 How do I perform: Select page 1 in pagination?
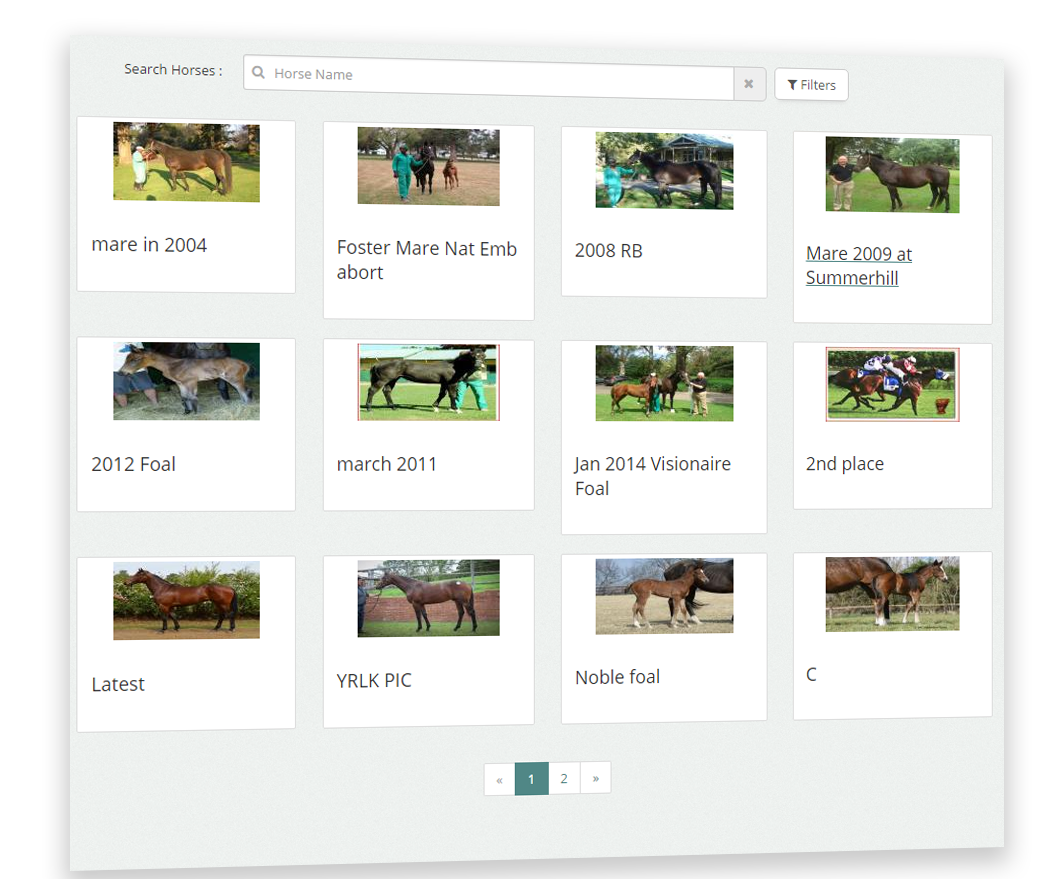(531, 778)
